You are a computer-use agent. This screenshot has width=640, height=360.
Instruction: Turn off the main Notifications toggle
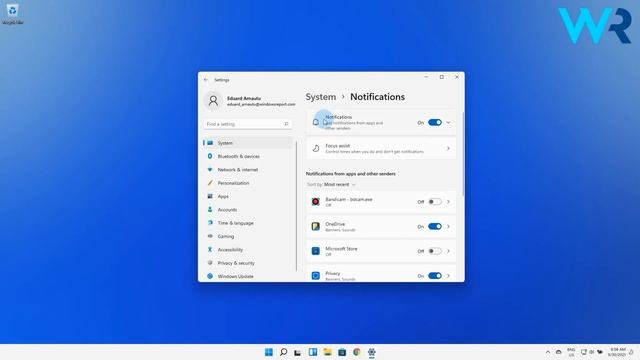pos(435,122)
